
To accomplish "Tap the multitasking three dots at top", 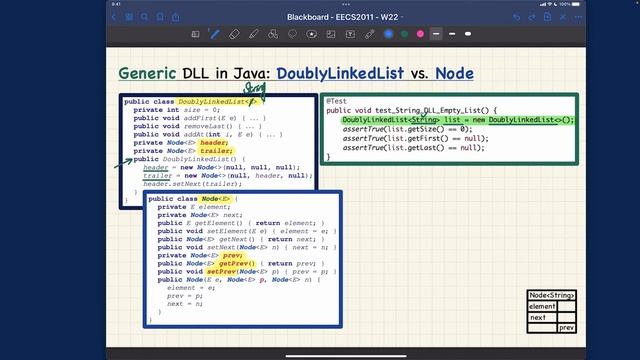I will pyautogui.click(x=346, y=4).
